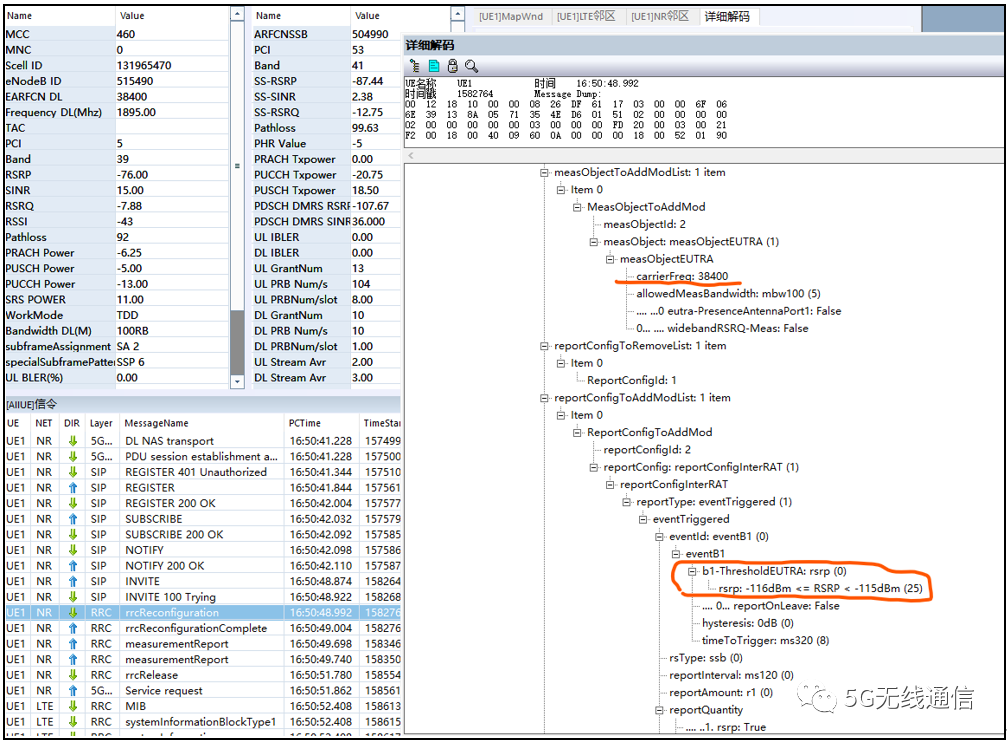This screenshot has height=742, width=1007.
Task: Click the uplink arrow of REGISTER row
Action: click(x=73, y=488)
